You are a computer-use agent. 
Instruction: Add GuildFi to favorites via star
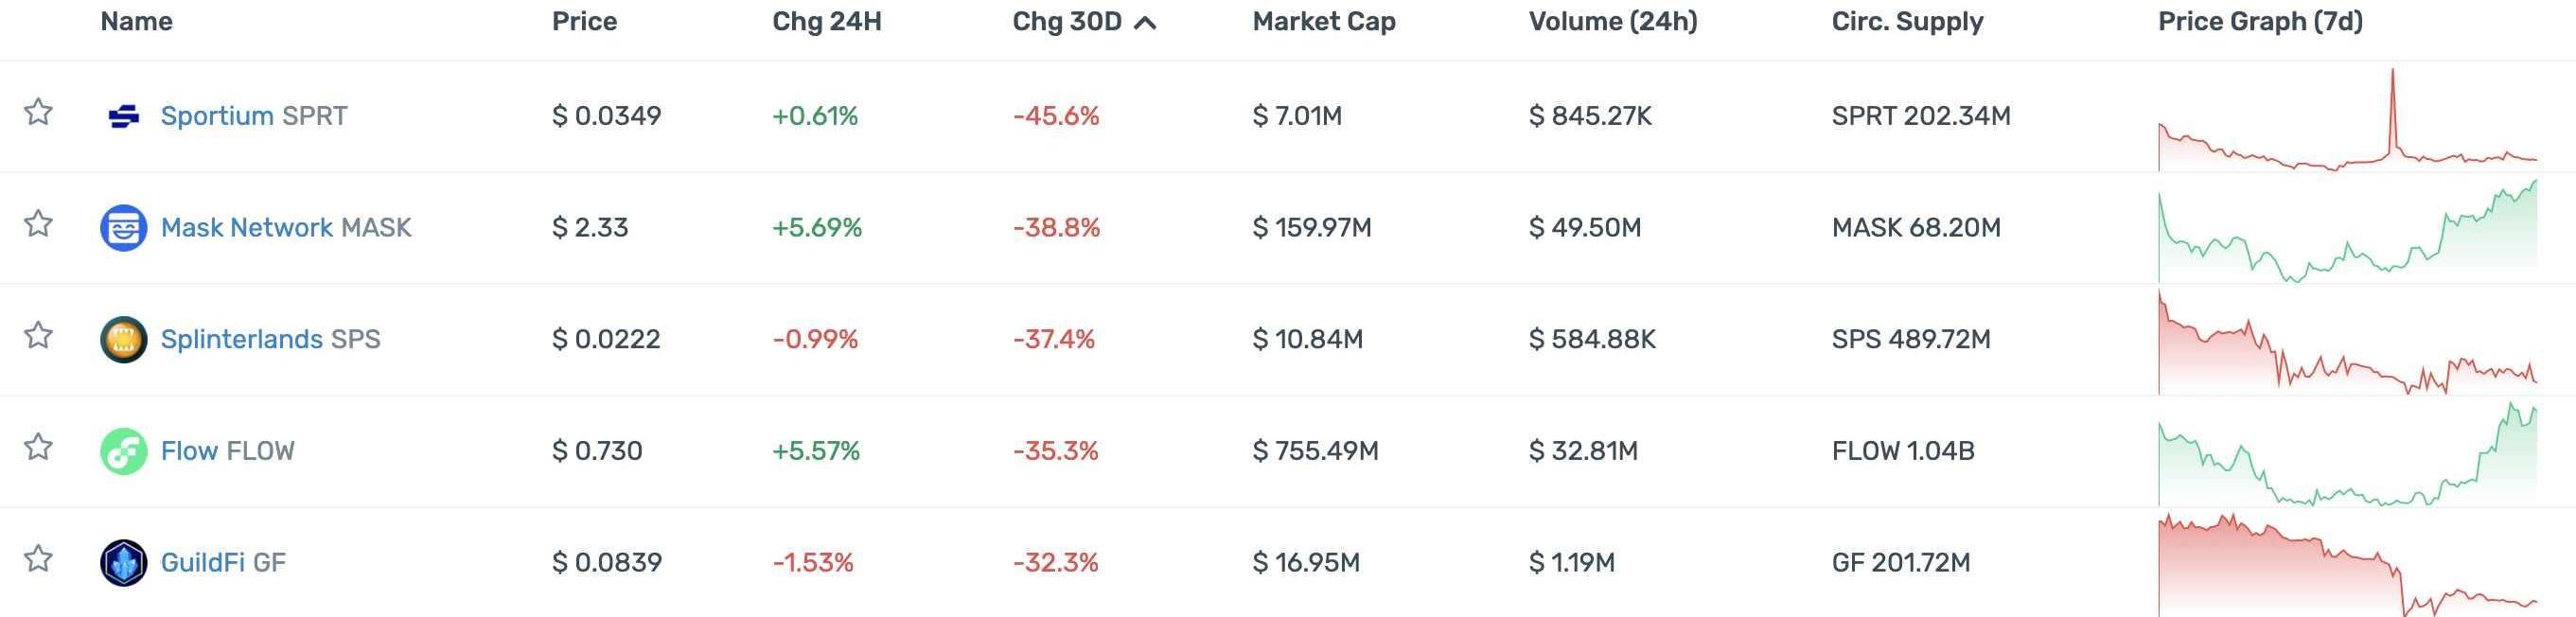pyautogui.click(x=38, y=558)
